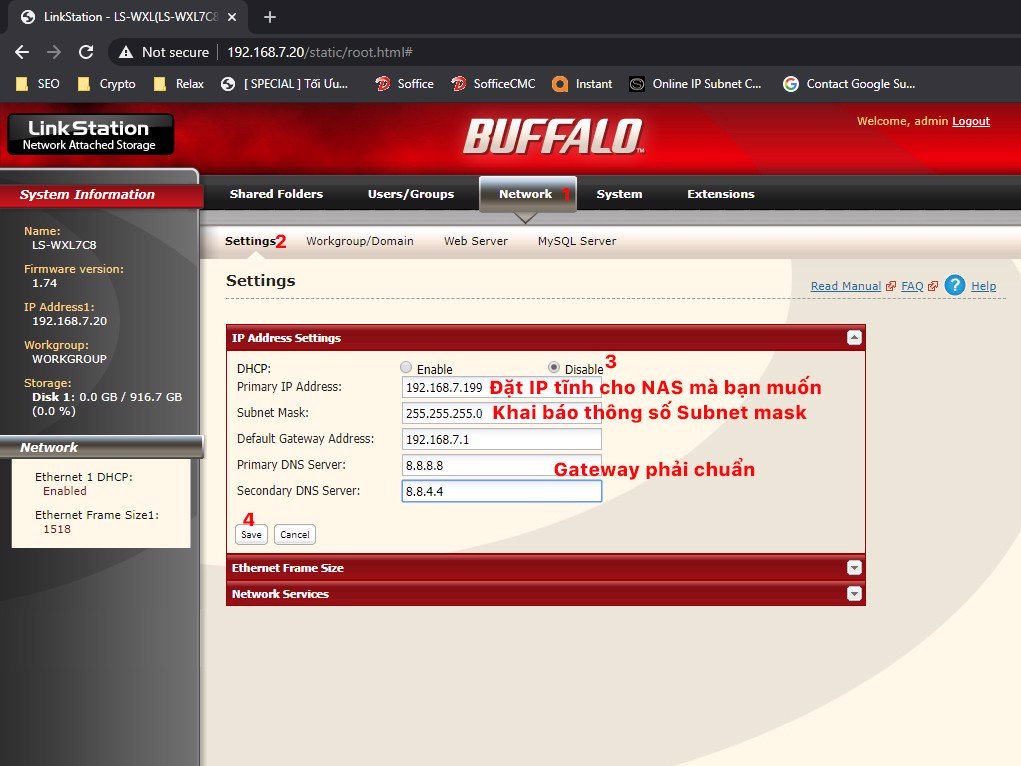This screenshot has height=766, width=1021.
Task: Open the Soffice bookmark
Action: click(x=404, y=84)
